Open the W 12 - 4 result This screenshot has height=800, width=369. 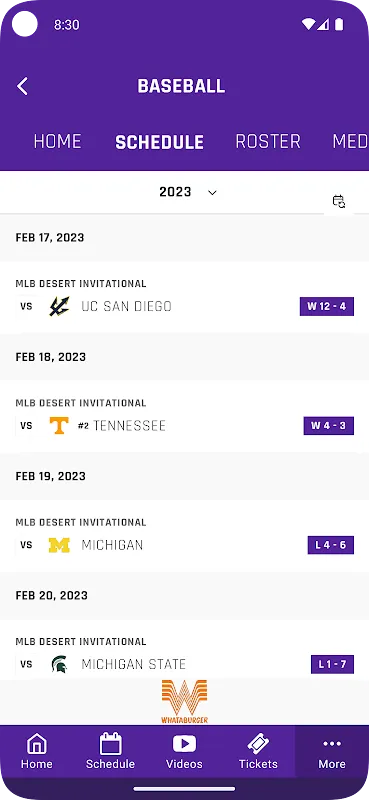[x=327, y=307]
